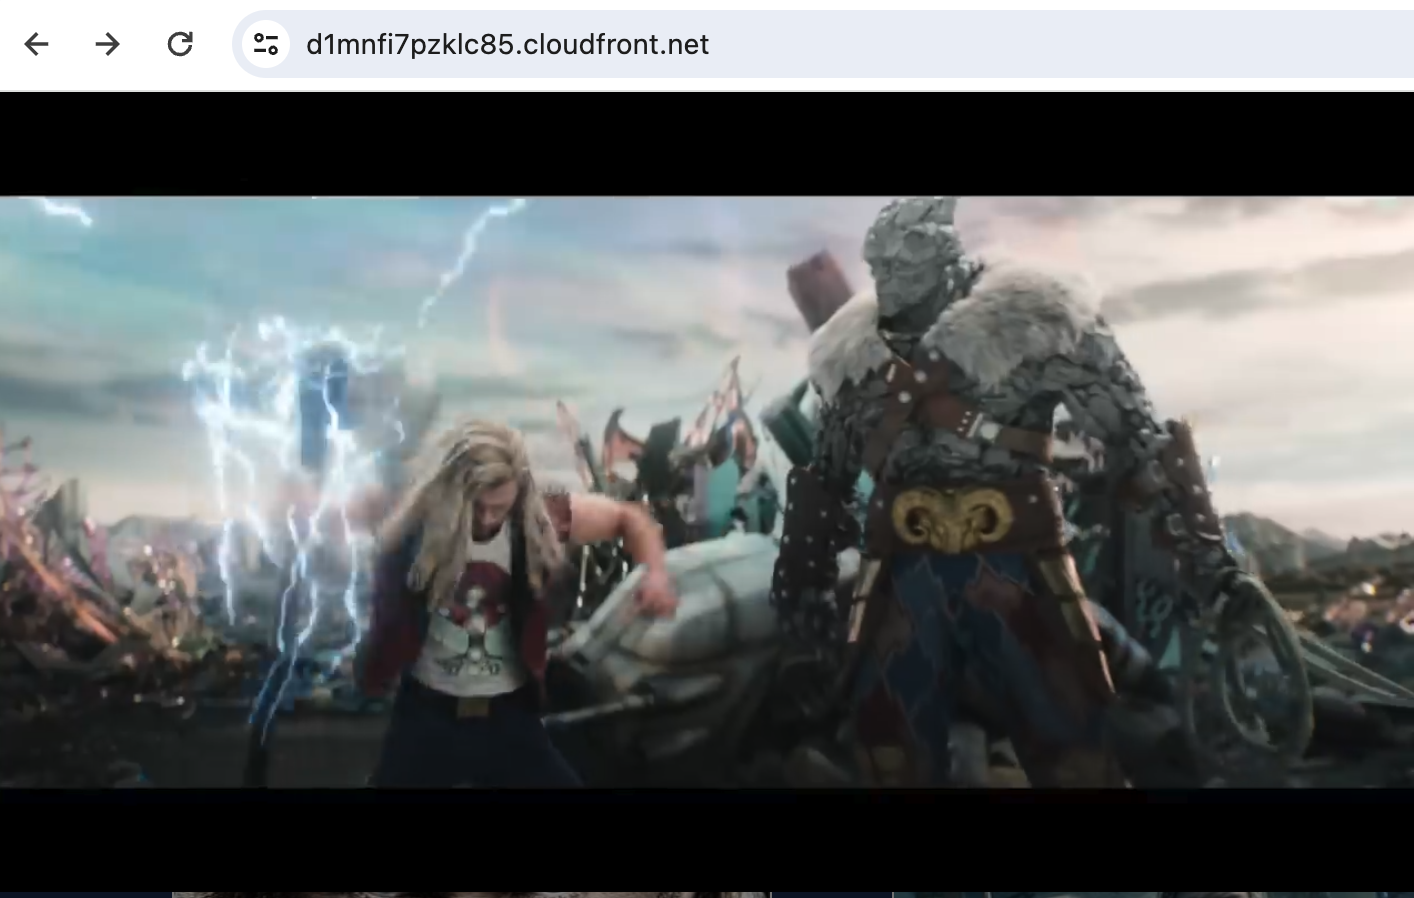Go forward with the browser forward arrow
Viewport: 1414px width, 898px height.
108,44
